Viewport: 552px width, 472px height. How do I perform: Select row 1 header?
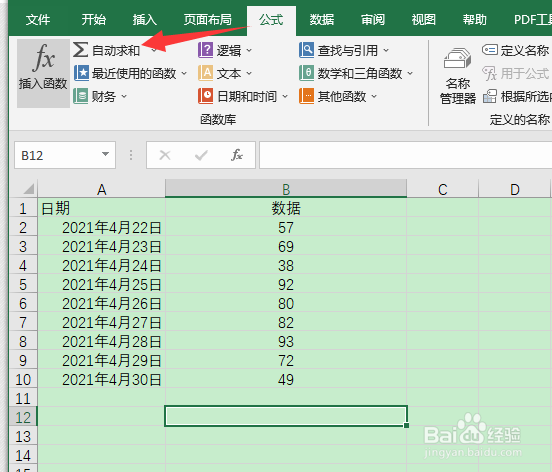tap(23, 208)
